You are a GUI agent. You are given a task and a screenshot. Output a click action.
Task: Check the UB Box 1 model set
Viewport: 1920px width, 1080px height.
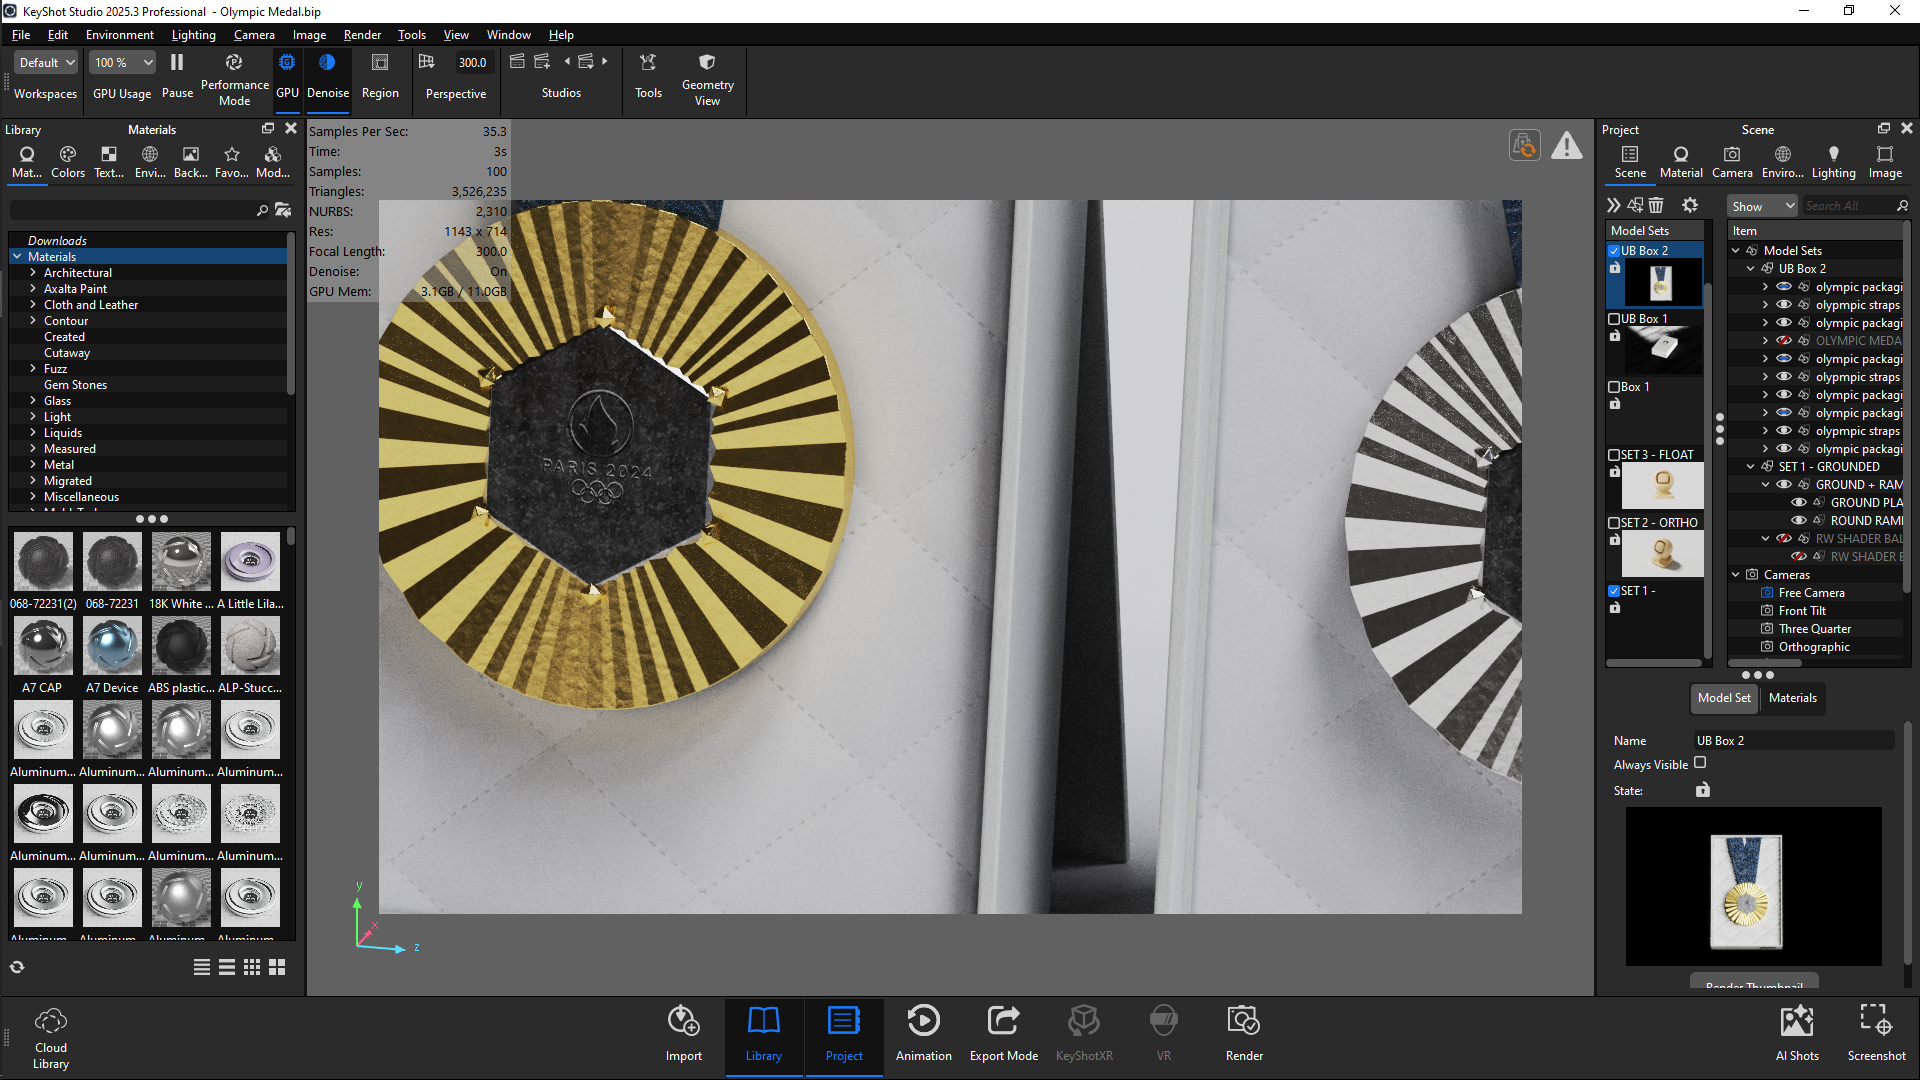1614,319
